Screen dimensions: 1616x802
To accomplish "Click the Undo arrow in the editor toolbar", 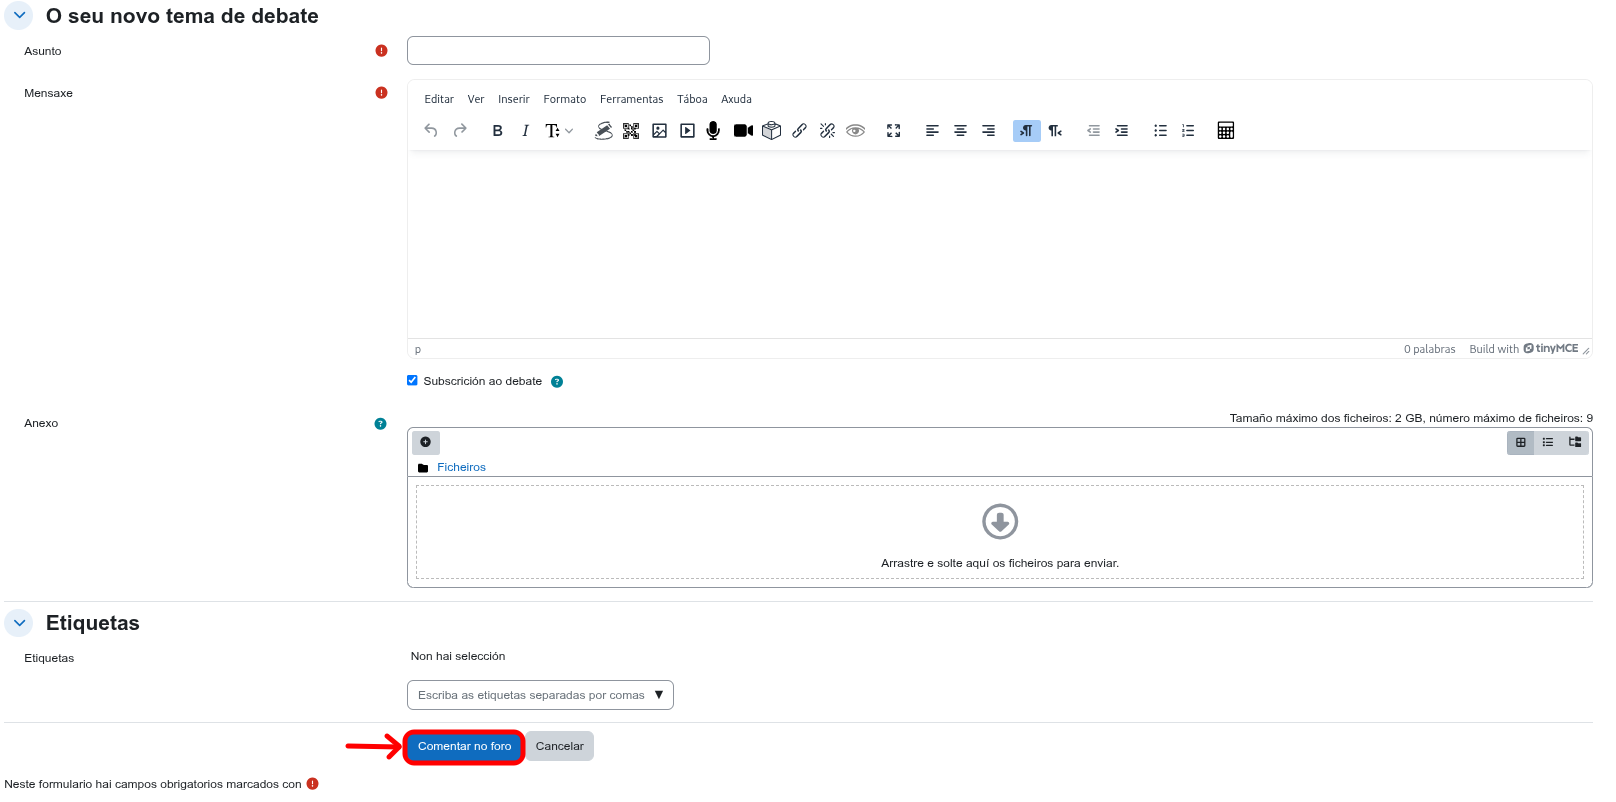I will [431, 131].
